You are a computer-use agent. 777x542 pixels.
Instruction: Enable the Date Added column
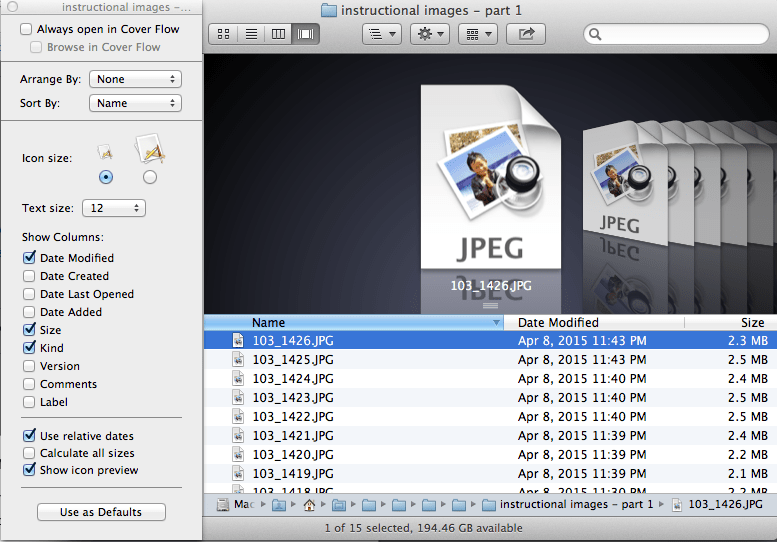pos(29,312)
